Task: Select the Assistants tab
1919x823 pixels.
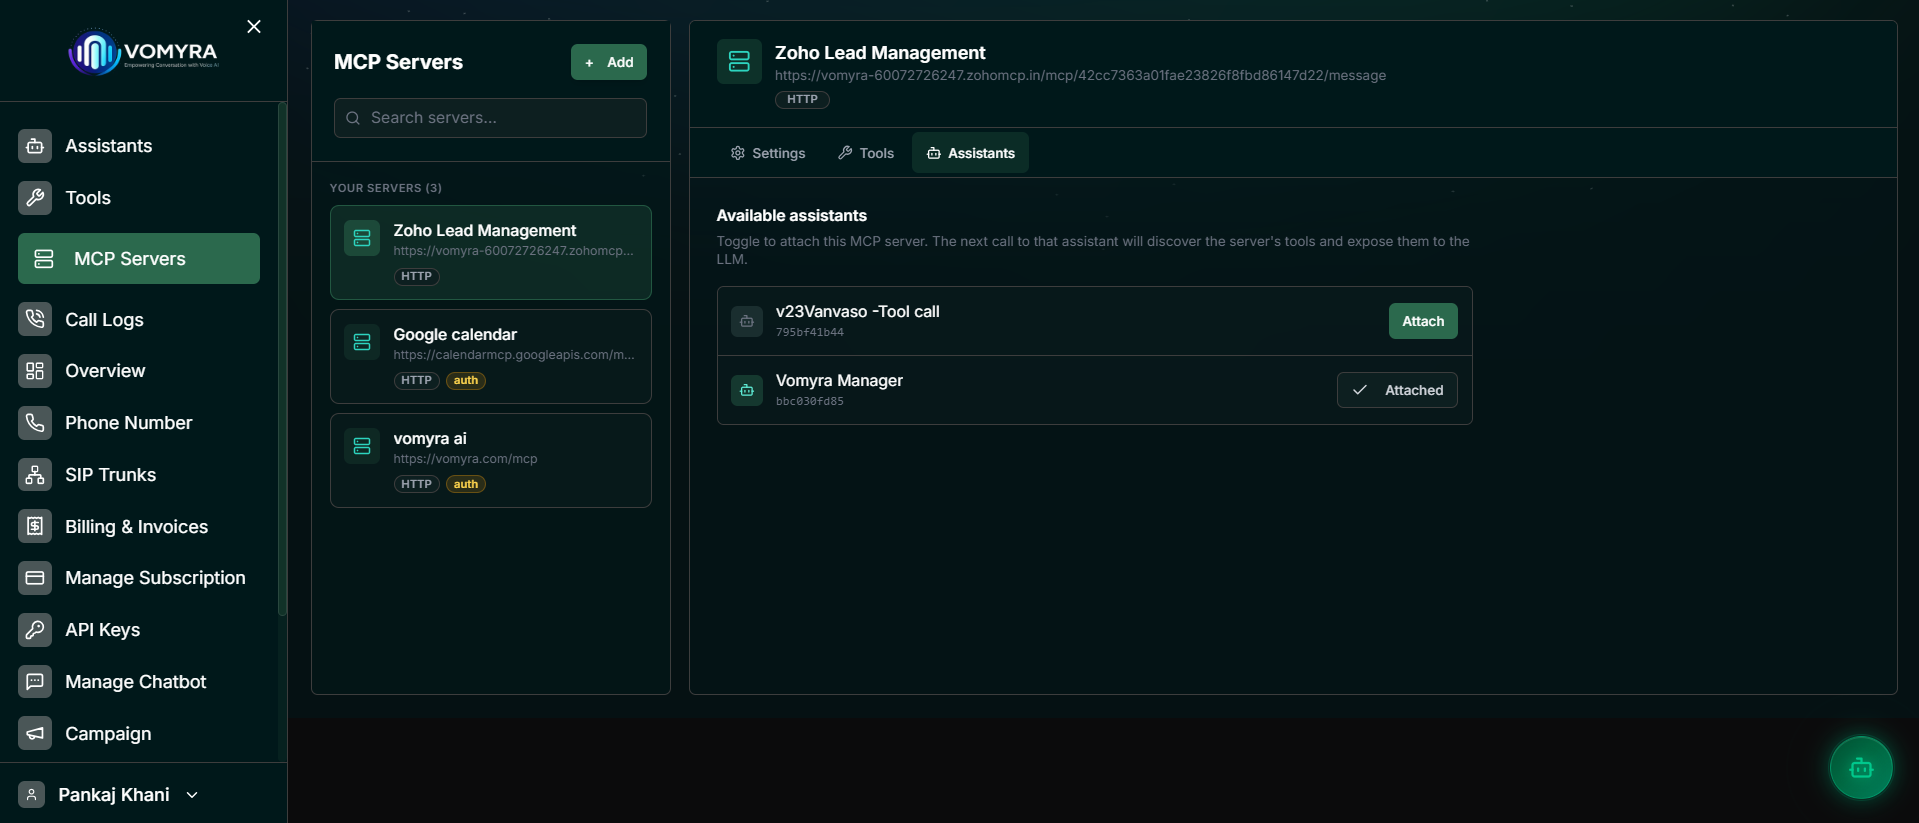Action: 970,153
